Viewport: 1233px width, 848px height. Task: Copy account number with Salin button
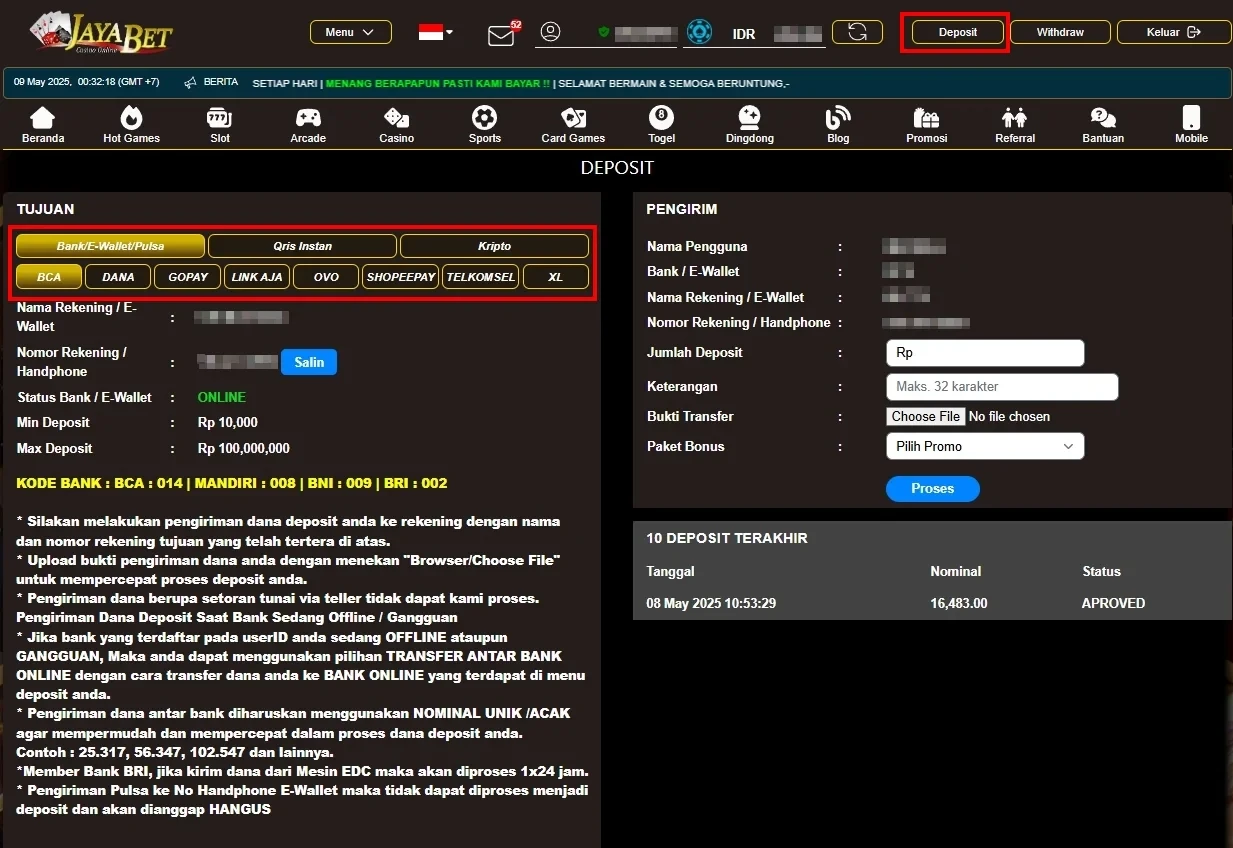tap(309, 362)
